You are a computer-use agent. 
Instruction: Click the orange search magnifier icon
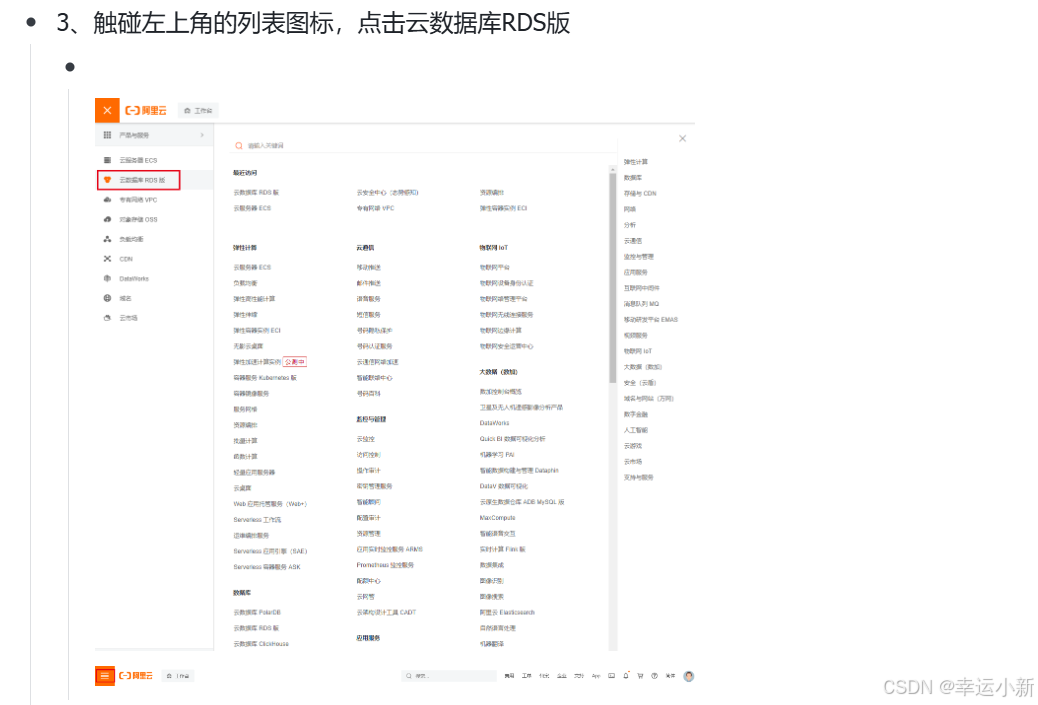coord(239,146)
